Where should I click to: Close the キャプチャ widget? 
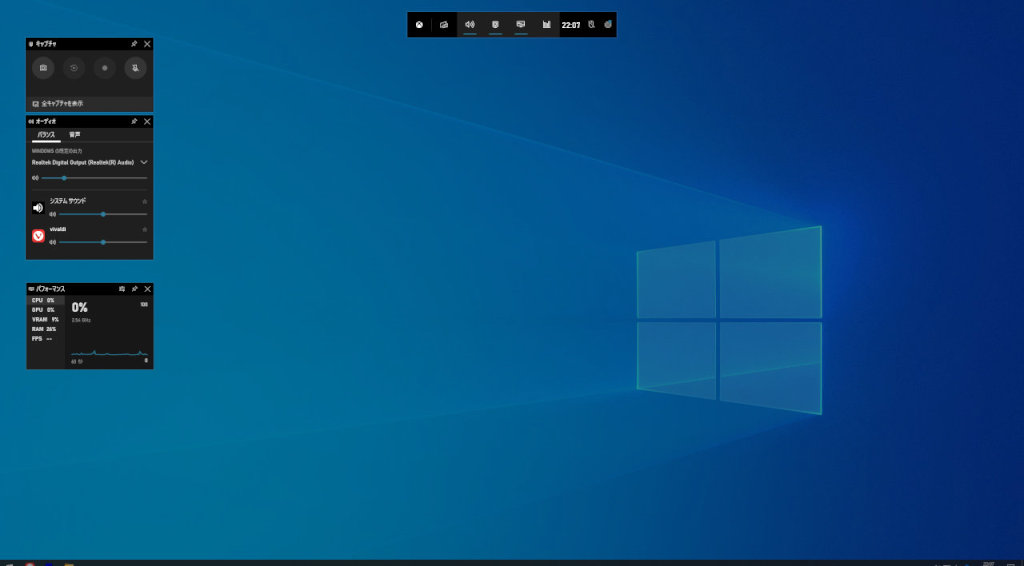tap(147, 44)
